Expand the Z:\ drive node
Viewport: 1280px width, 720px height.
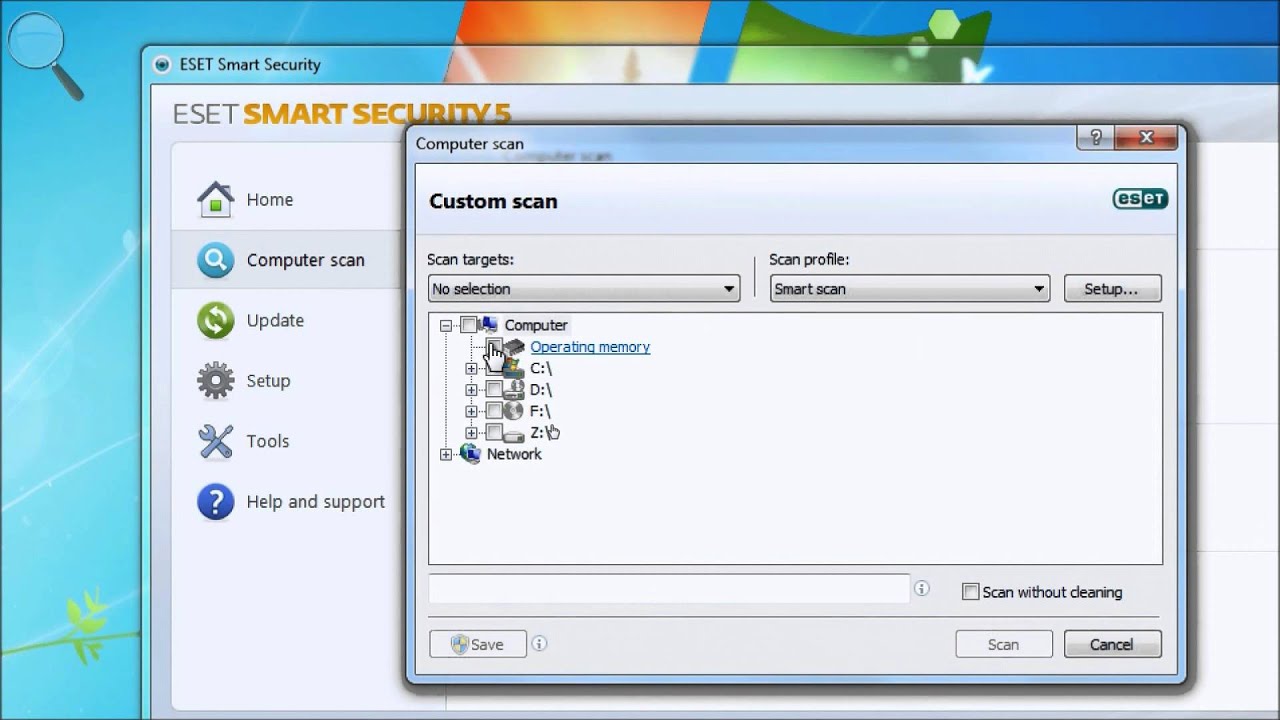(x=471, y=434)
